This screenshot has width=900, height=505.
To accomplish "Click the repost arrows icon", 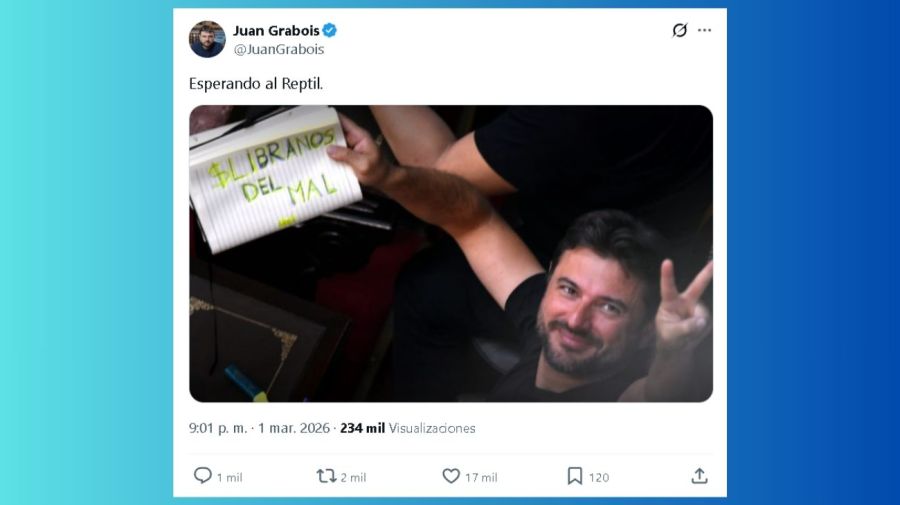I will [x=326, y=476].
